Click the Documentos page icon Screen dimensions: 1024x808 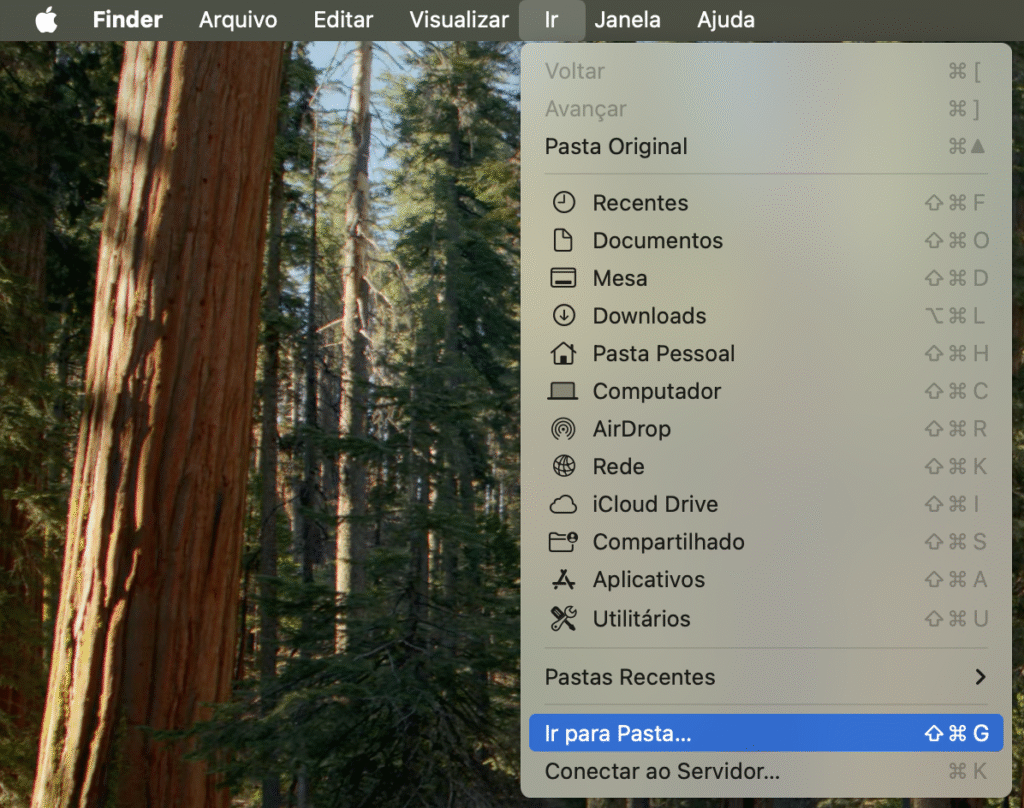563,240
